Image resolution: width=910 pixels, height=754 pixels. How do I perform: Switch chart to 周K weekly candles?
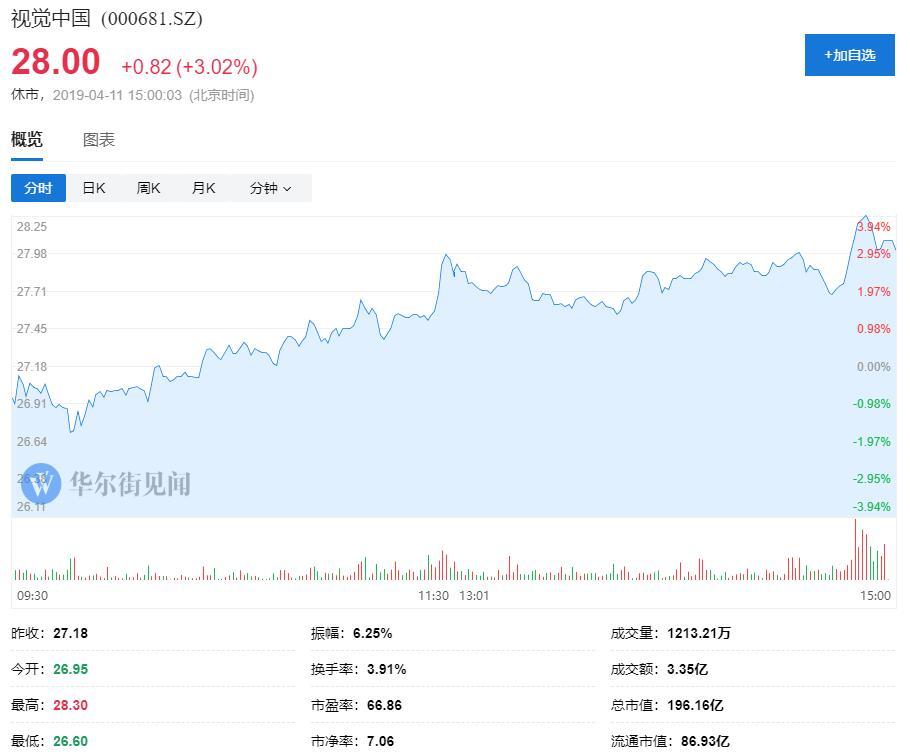click(x=148, y=188)
